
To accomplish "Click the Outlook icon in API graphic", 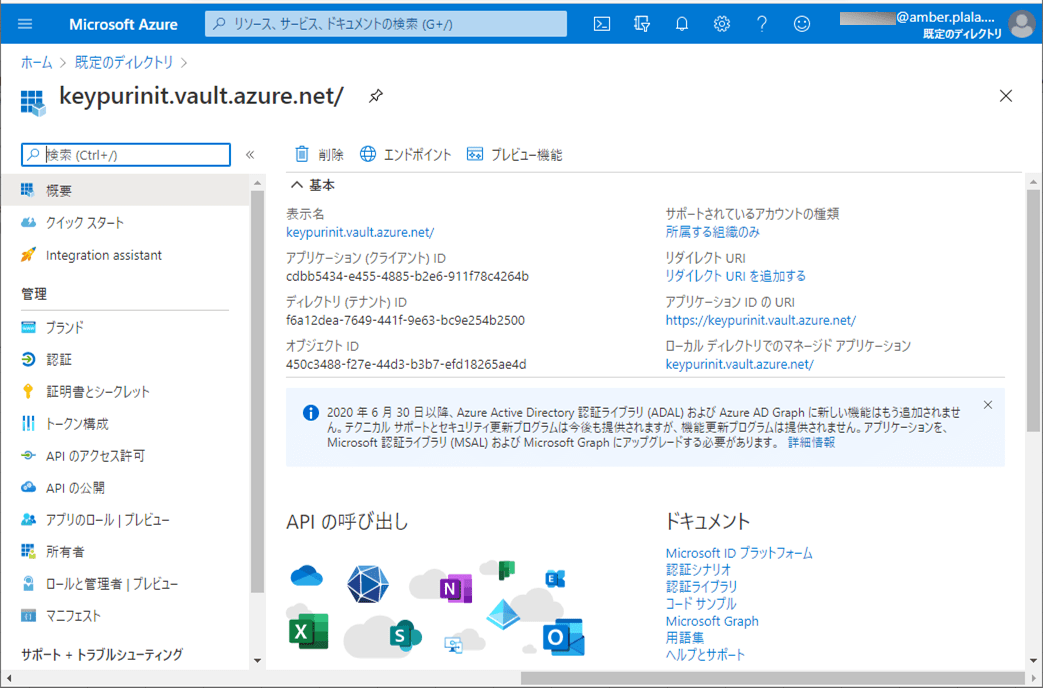I will point(563,637).
